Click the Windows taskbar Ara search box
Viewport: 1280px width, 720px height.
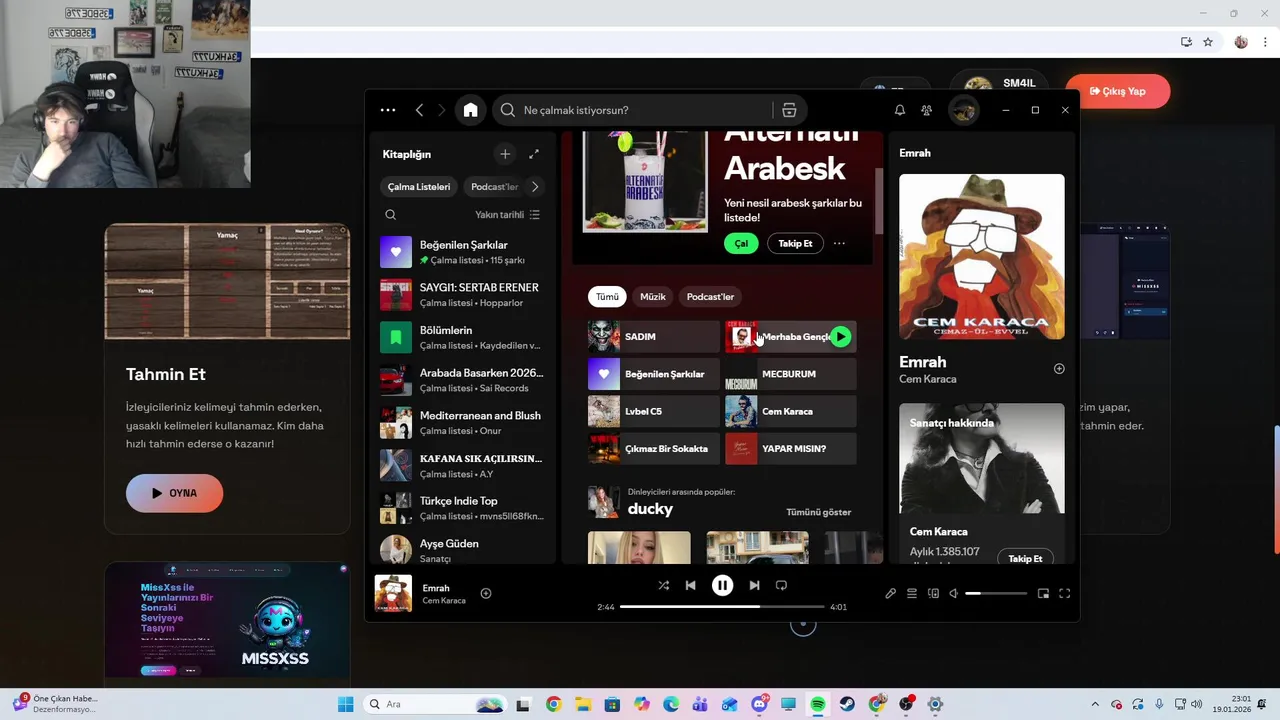point(434,704)
